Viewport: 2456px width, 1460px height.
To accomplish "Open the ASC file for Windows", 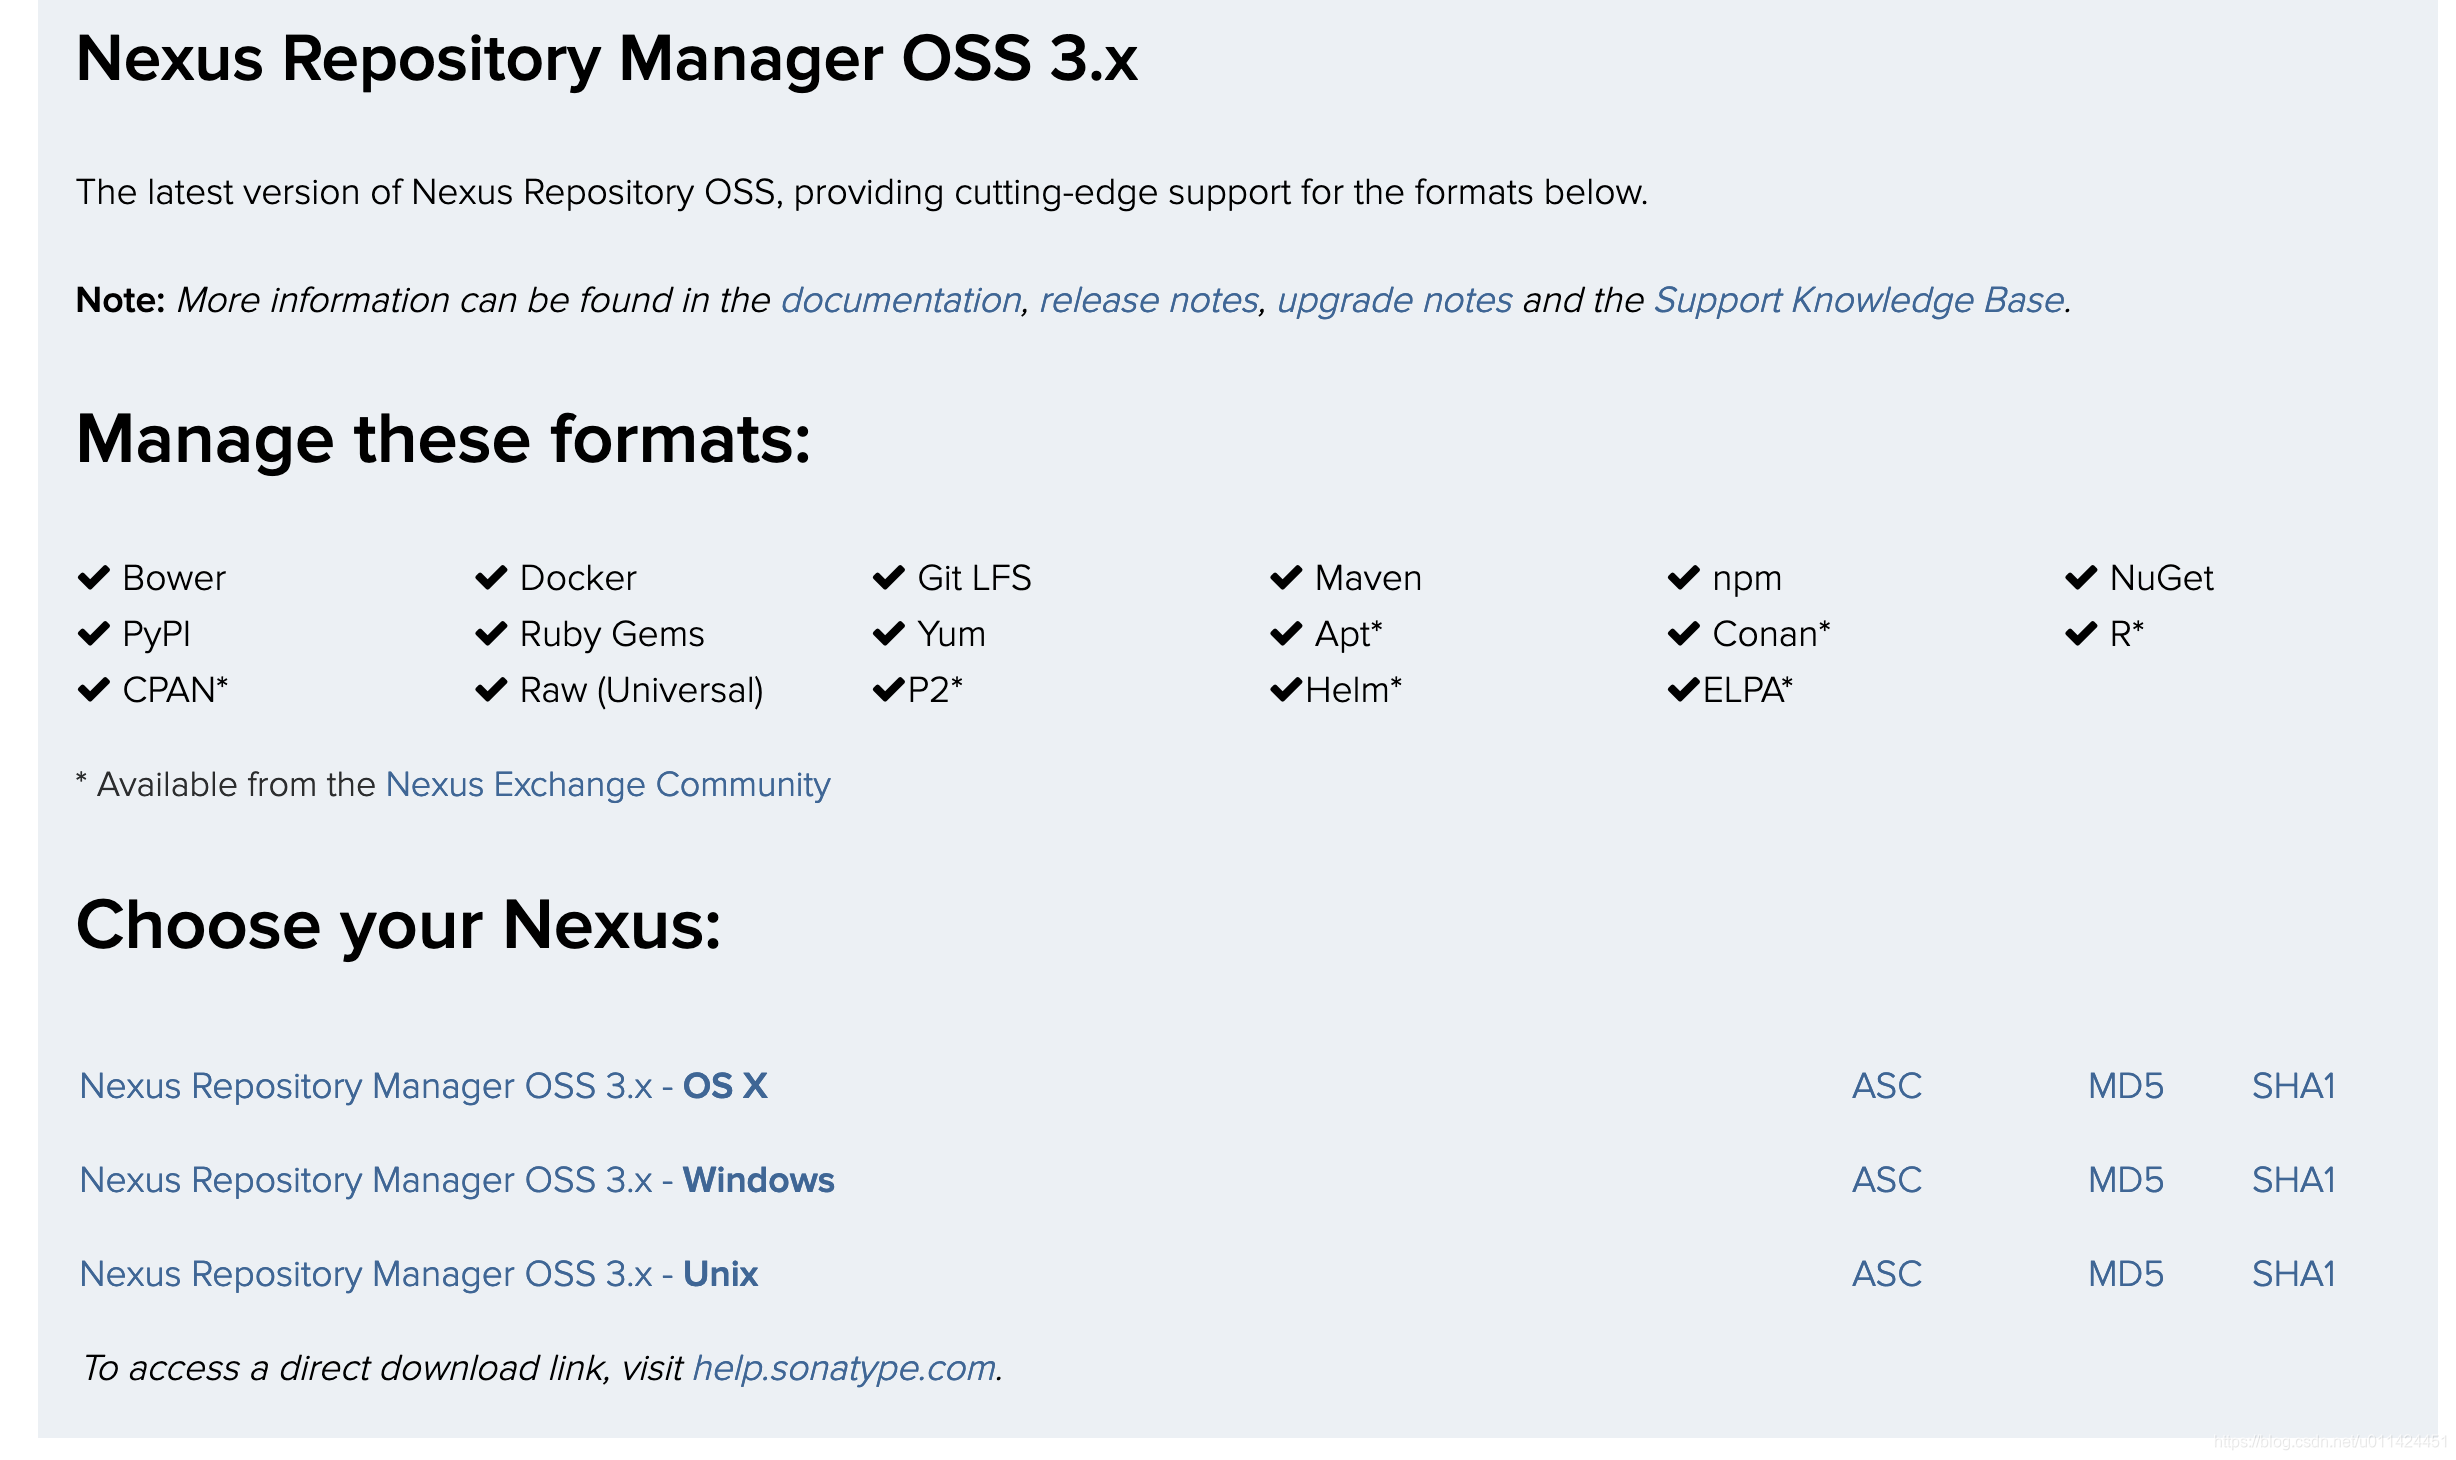I will click(1887, 1180).
